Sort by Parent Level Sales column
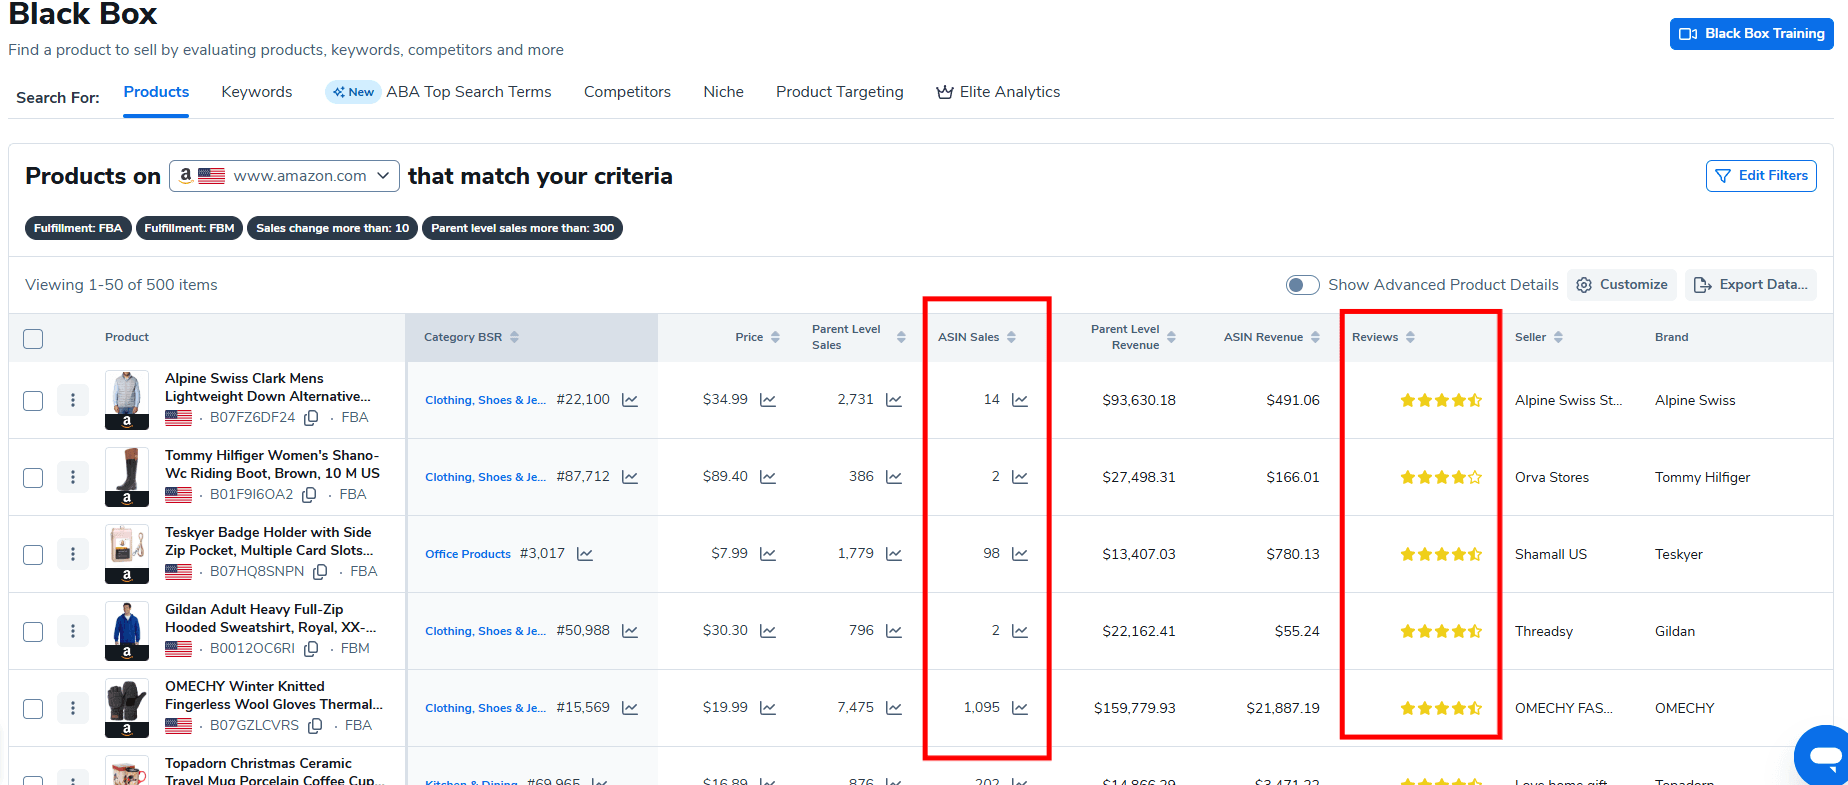This screenshot has height=785, width=1848. [901, 337]
